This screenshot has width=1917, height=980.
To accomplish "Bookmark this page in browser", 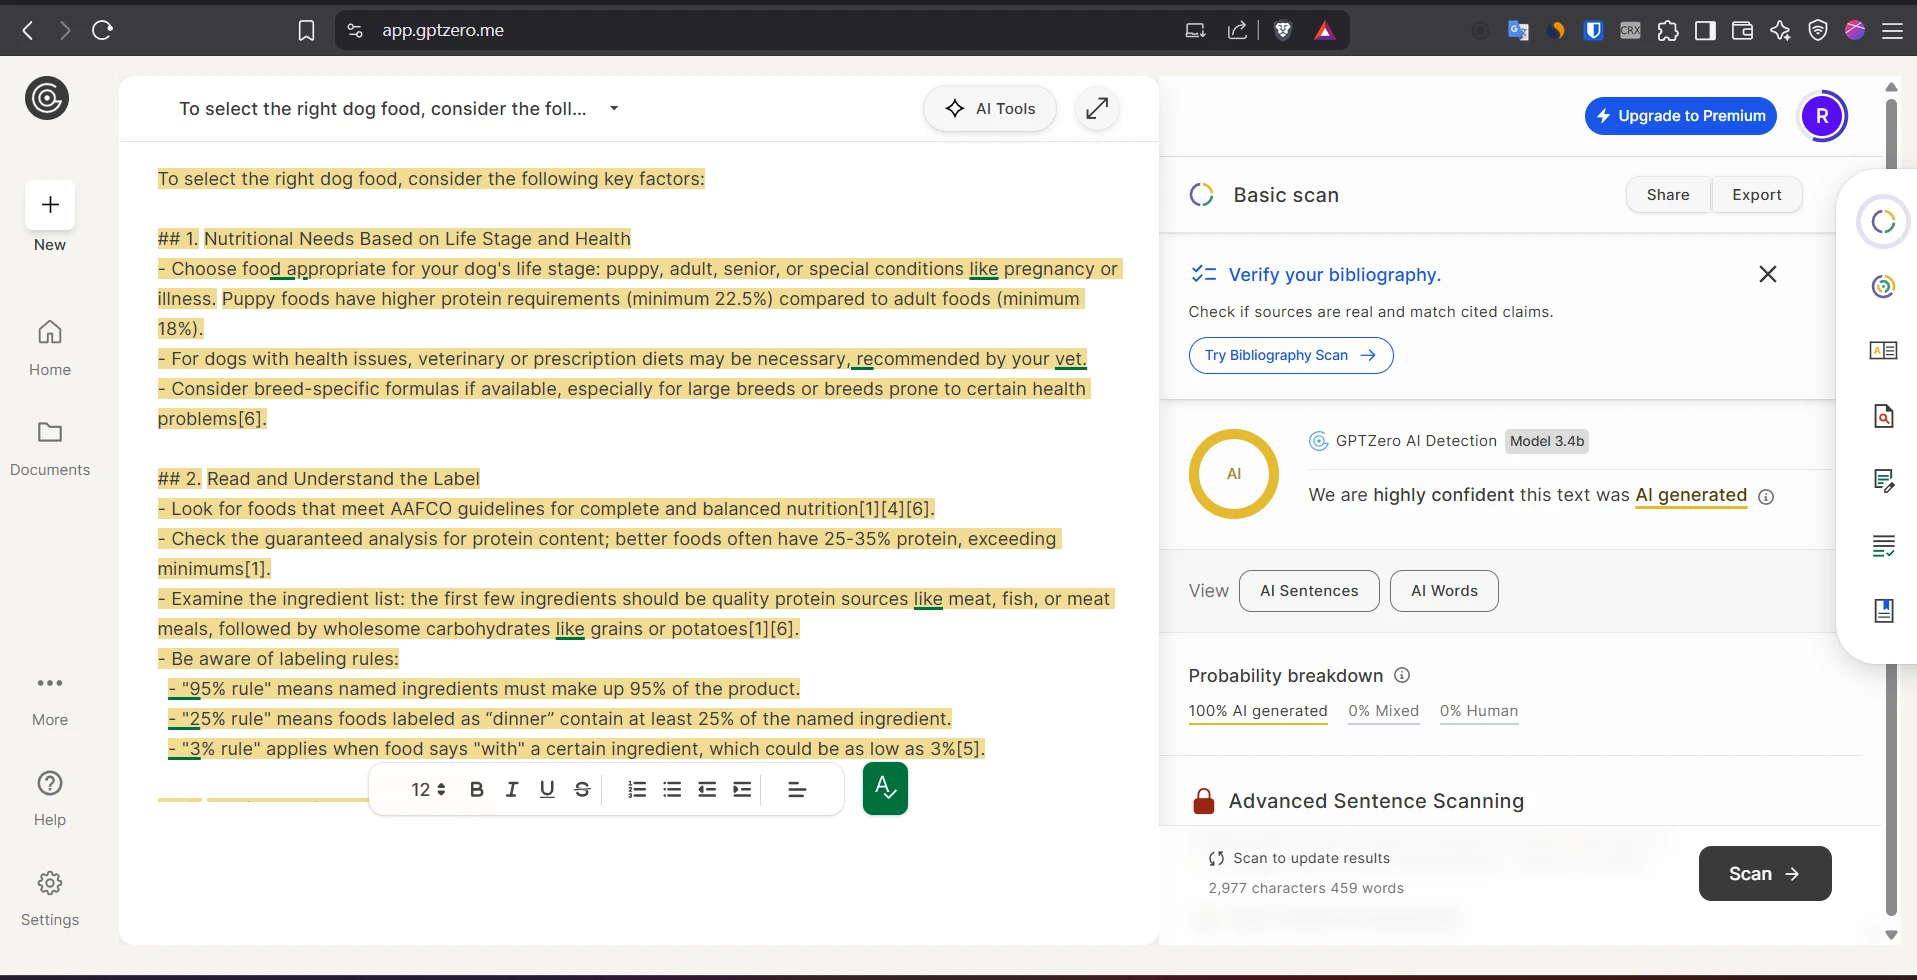I will (x=306, y=31).
